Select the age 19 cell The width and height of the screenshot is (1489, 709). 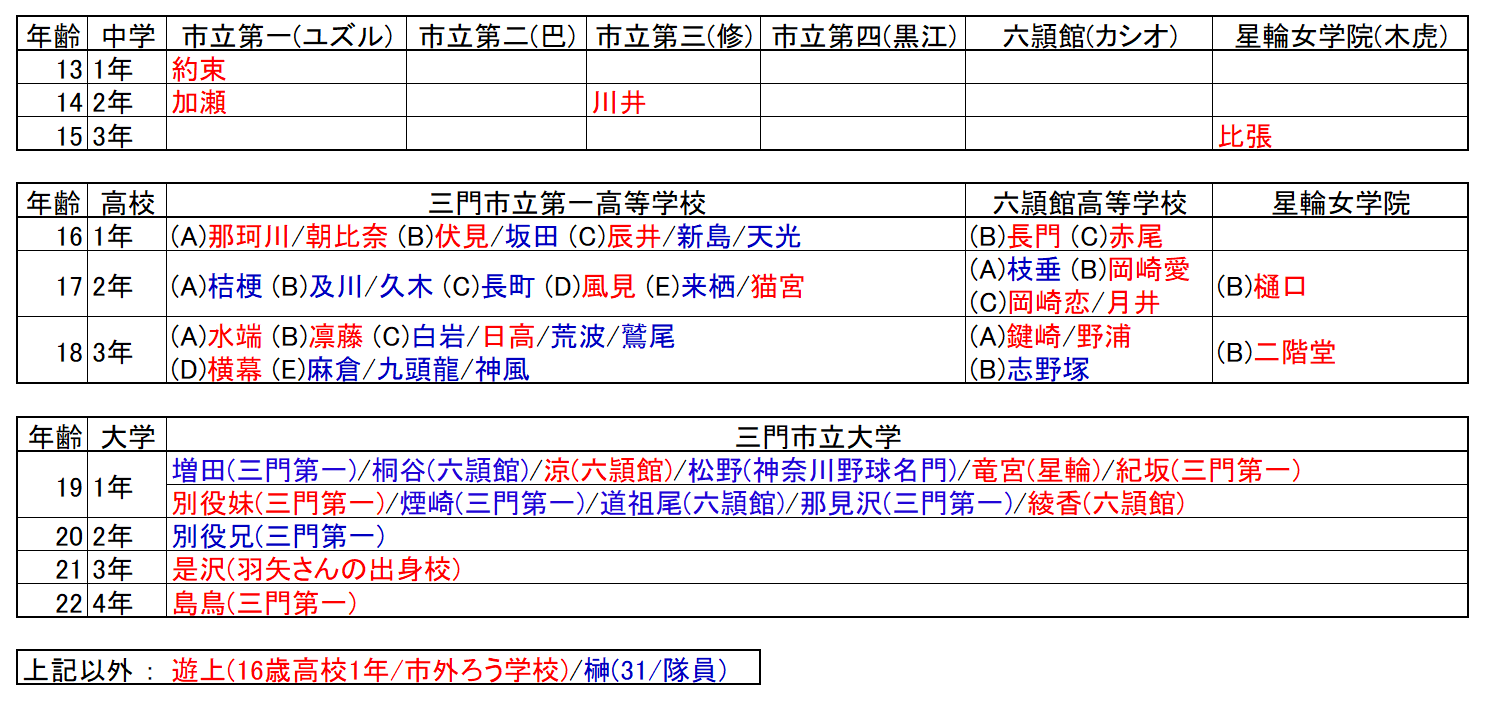pyautogui.click(x=52, y=485)
